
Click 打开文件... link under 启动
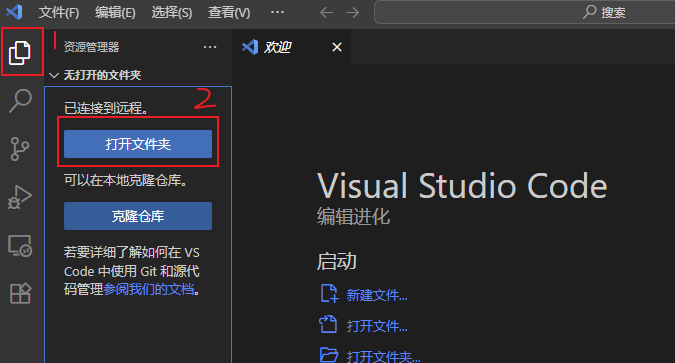[377, 326]
